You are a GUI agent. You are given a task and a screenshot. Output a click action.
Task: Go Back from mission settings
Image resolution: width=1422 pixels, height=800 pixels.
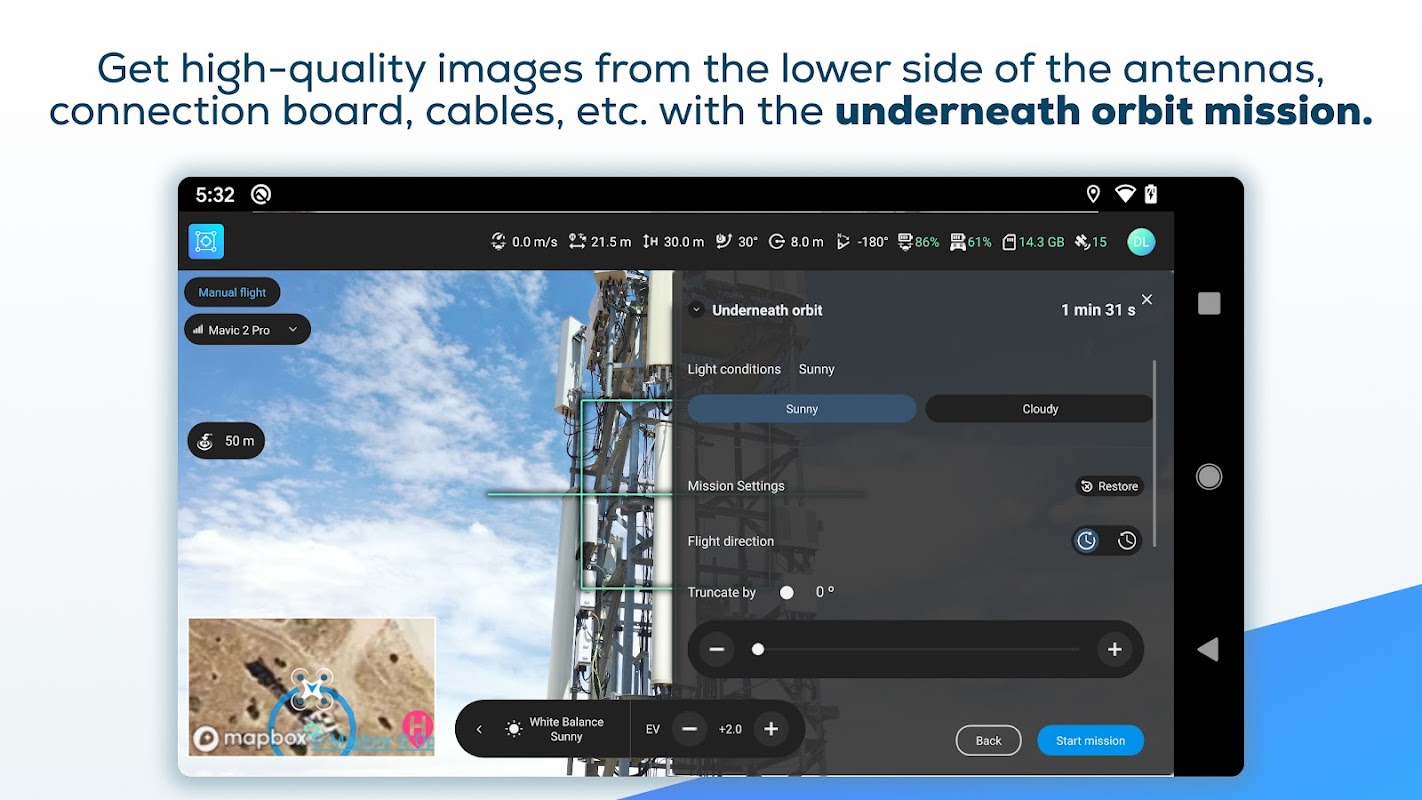988,741
